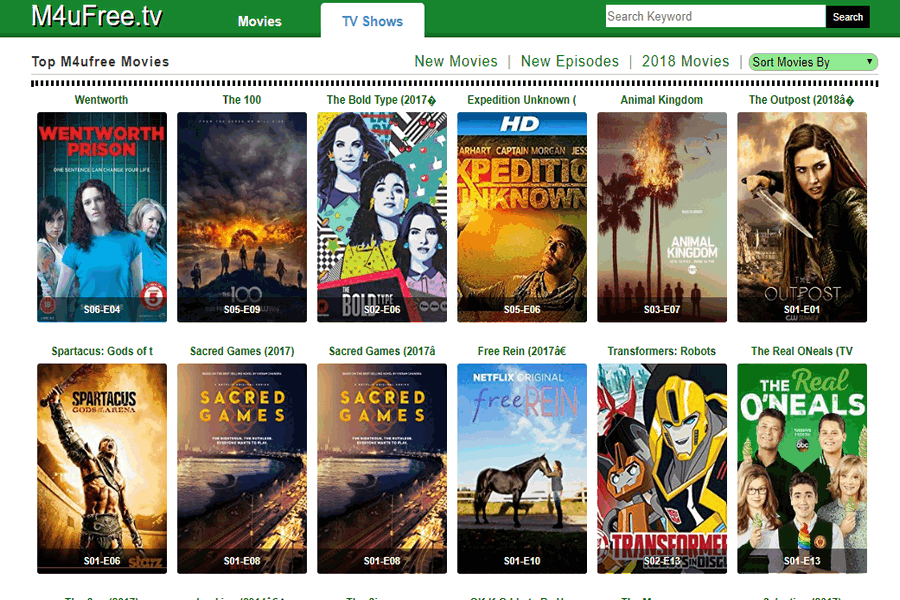The width and height of the screenshot is (900, 600).
Task: Open the 2018 Movies link
Action: pyautogui.click(x=685, y=61)
